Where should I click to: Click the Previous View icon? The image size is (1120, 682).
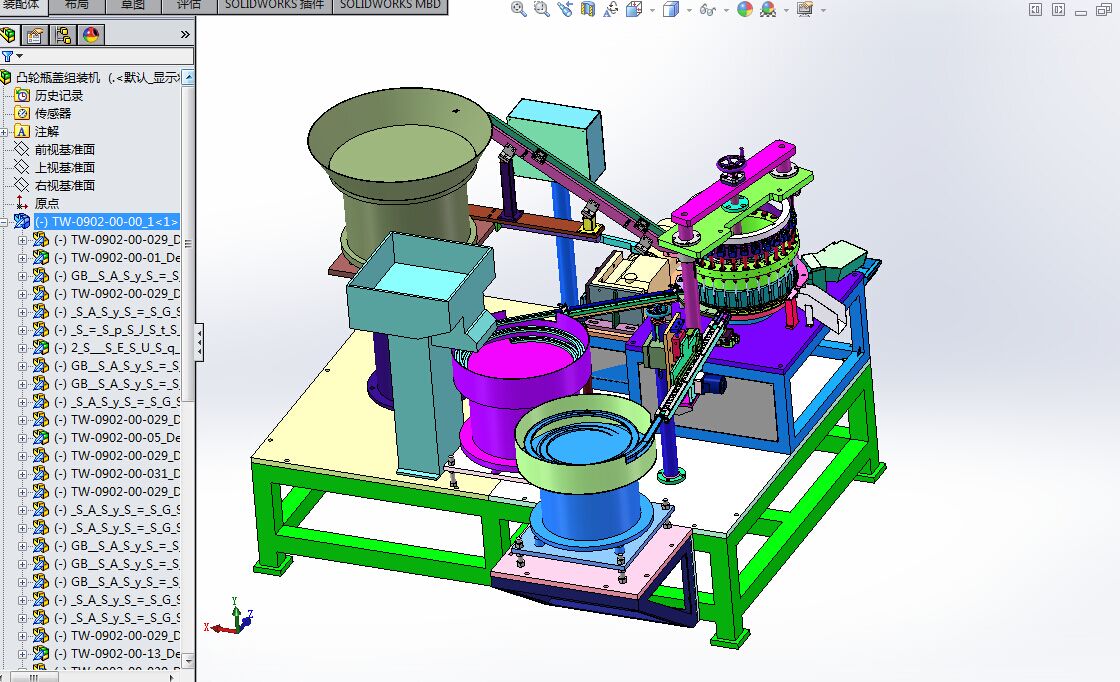565,9
